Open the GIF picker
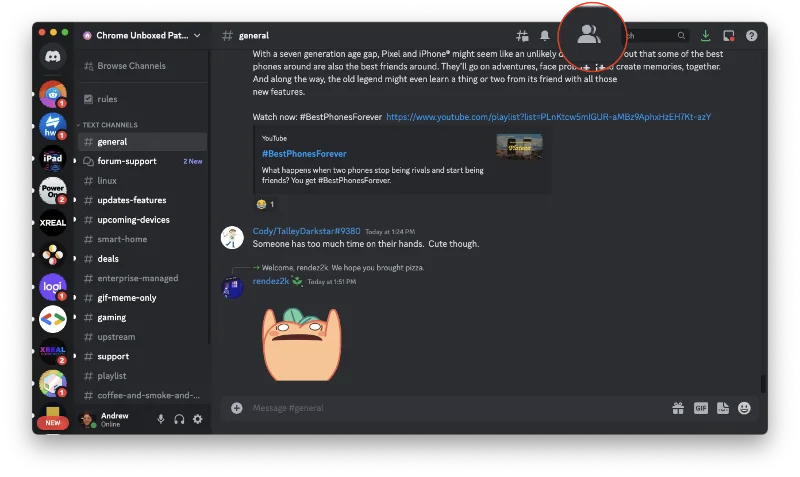The image size is (800, 477). (x=701, y=408)
